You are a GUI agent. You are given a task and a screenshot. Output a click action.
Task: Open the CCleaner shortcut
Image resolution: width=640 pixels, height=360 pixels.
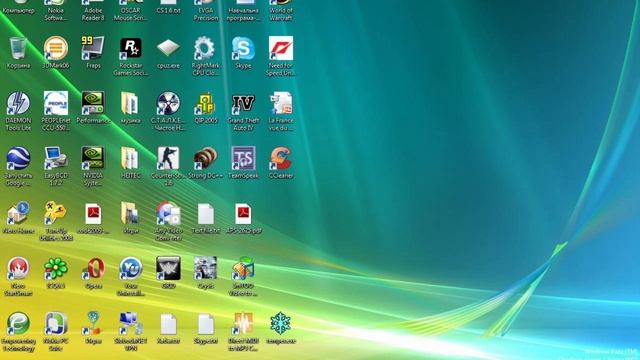click(281, 158)
